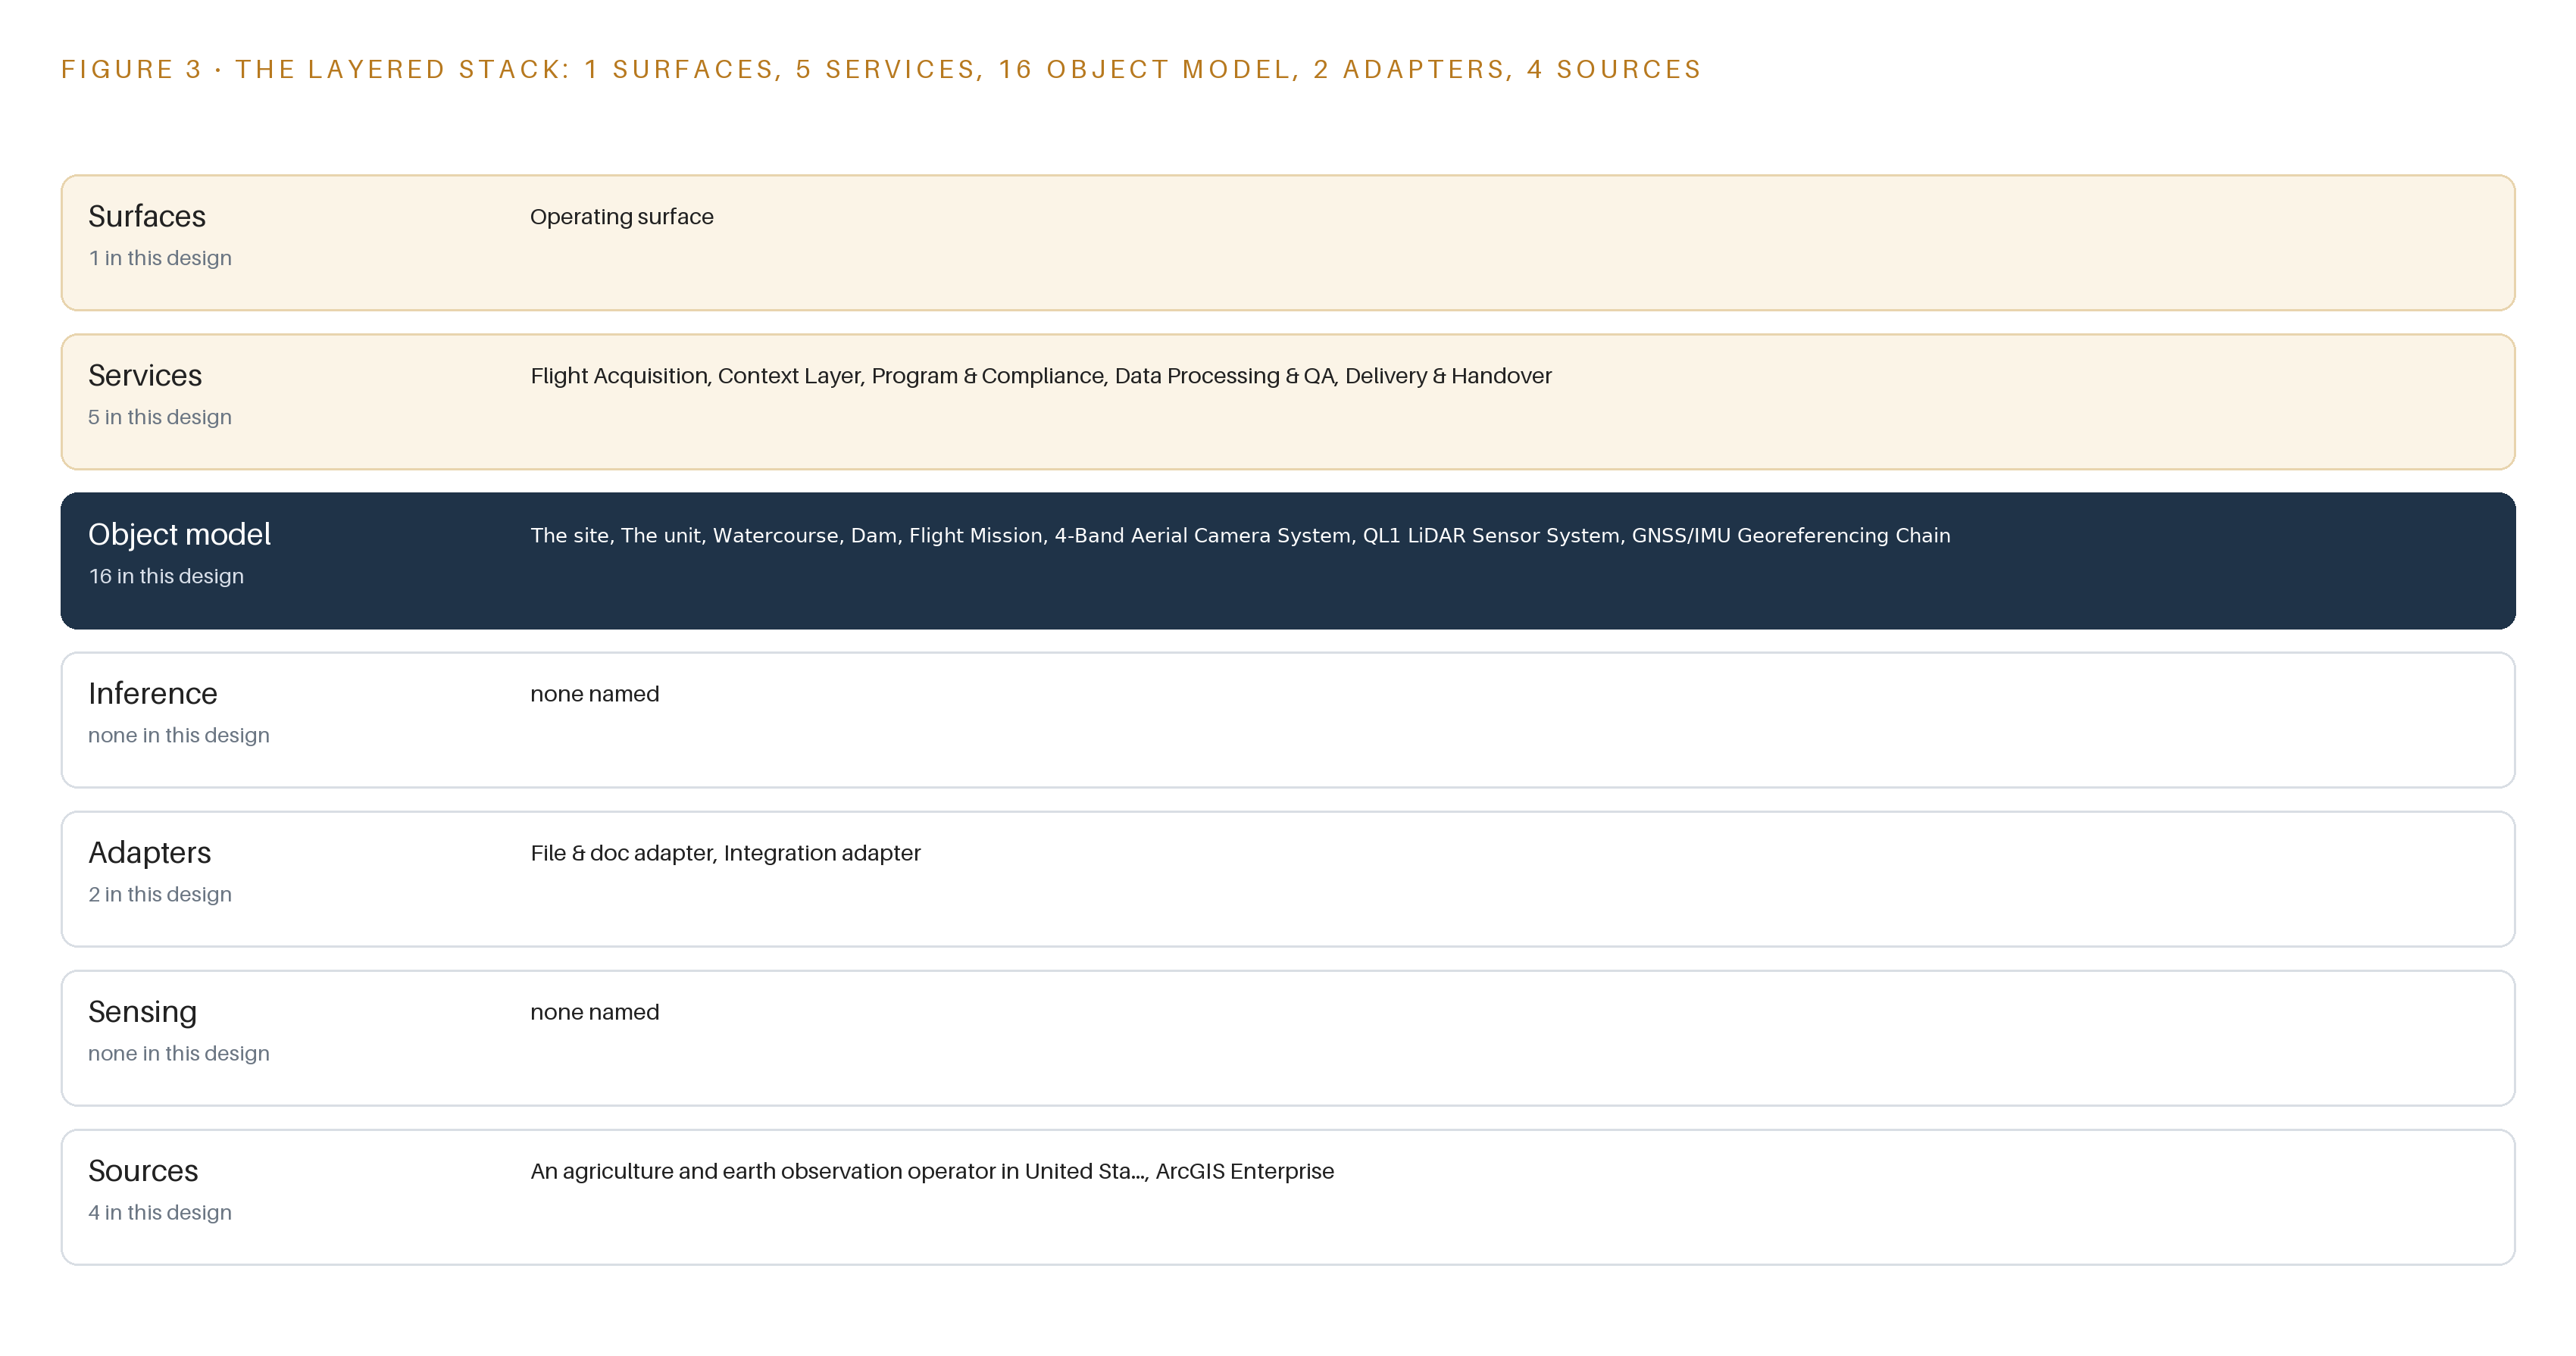Image resolution: width=2576 pixels, height=1356 pixels.
Task: Select '2 in this design' count
Action: (x=160, y=894)
